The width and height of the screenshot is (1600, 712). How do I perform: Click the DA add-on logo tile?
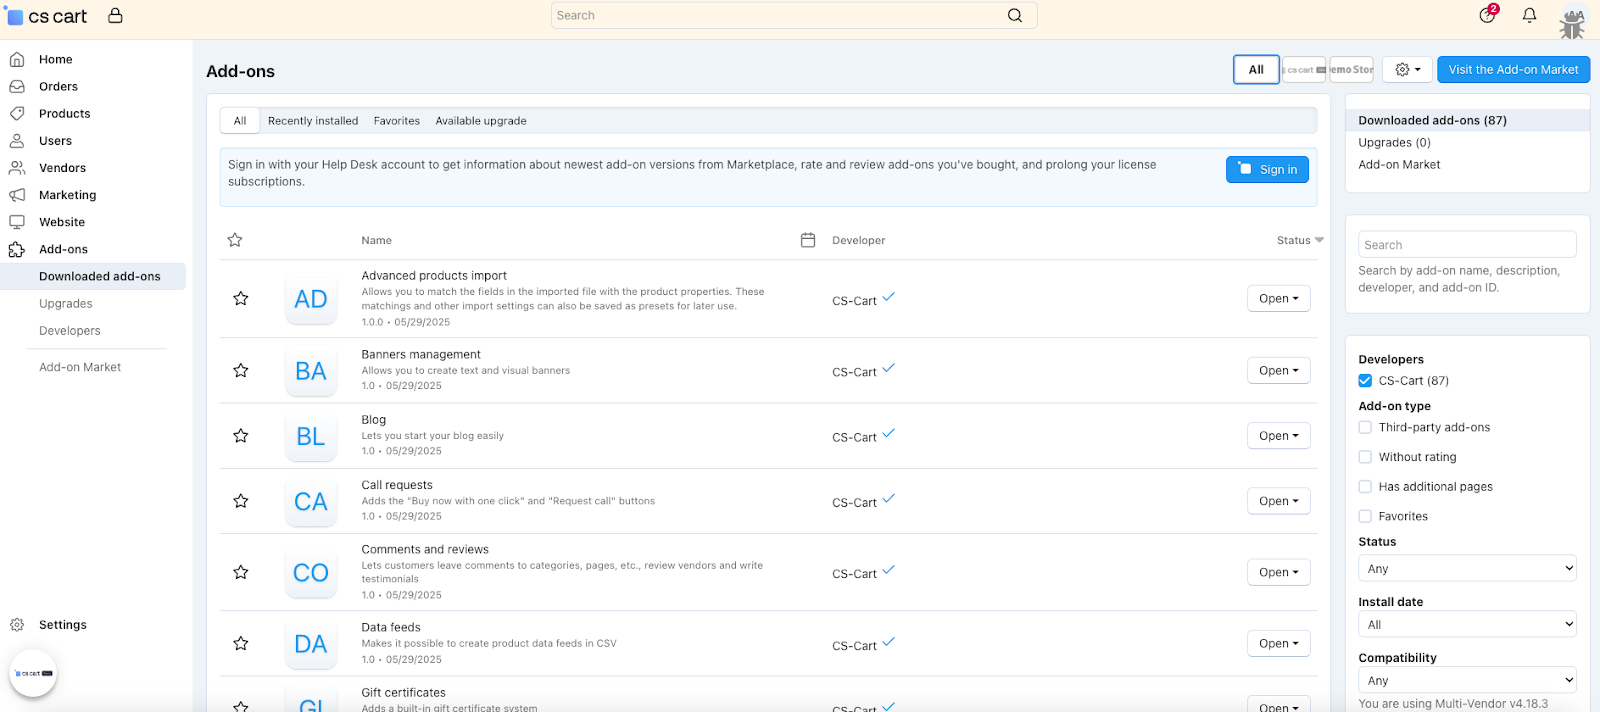click(311, 644)
